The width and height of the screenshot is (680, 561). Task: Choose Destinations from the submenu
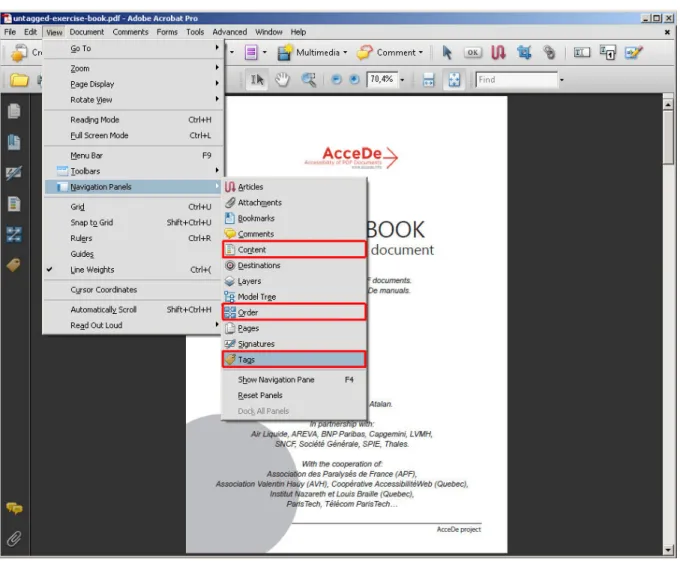tap(294, 265)
